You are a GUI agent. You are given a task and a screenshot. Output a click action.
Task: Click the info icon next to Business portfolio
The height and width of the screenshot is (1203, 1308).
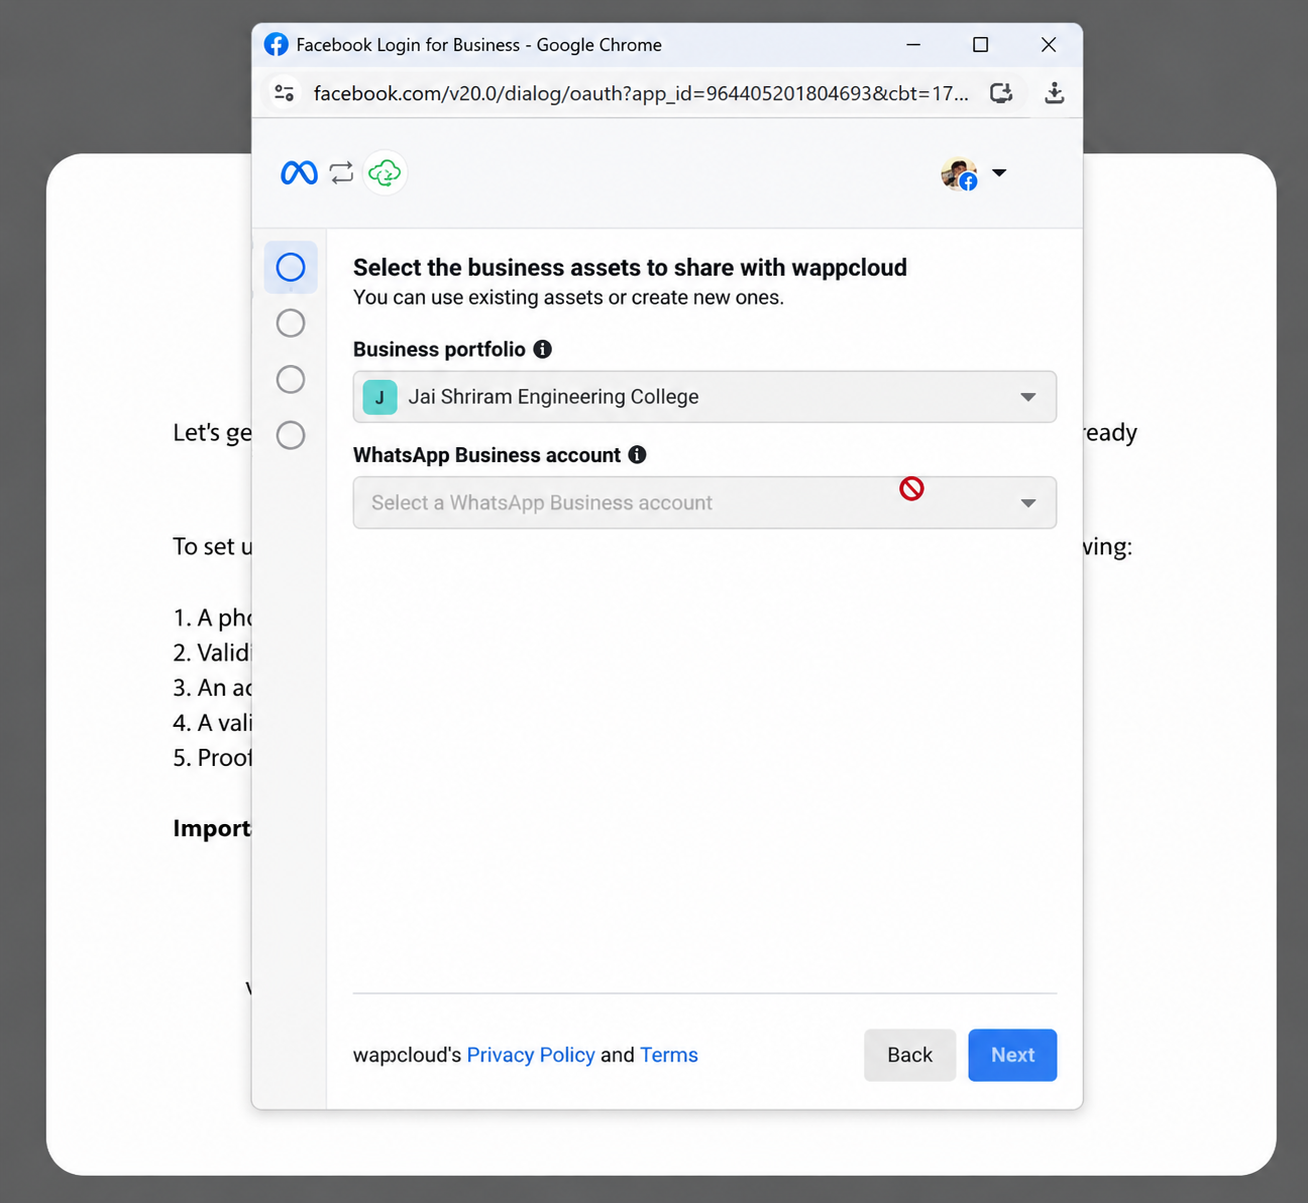pyautogui.click(x=542, y=349)
